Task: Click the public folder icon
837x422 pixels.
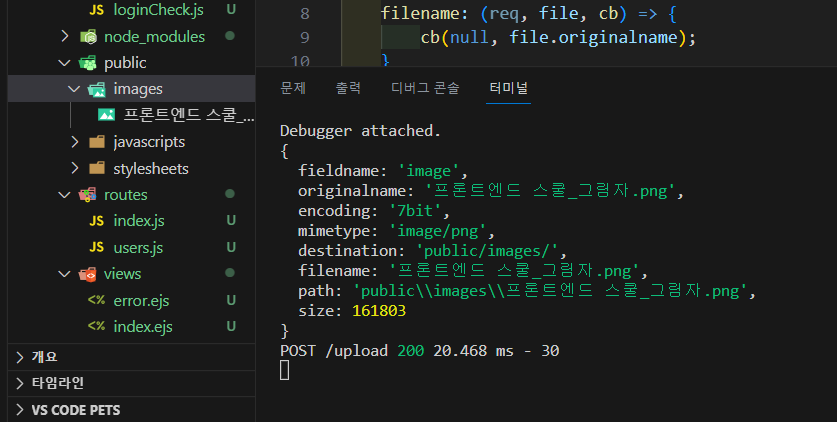Action: click(88, 63)
